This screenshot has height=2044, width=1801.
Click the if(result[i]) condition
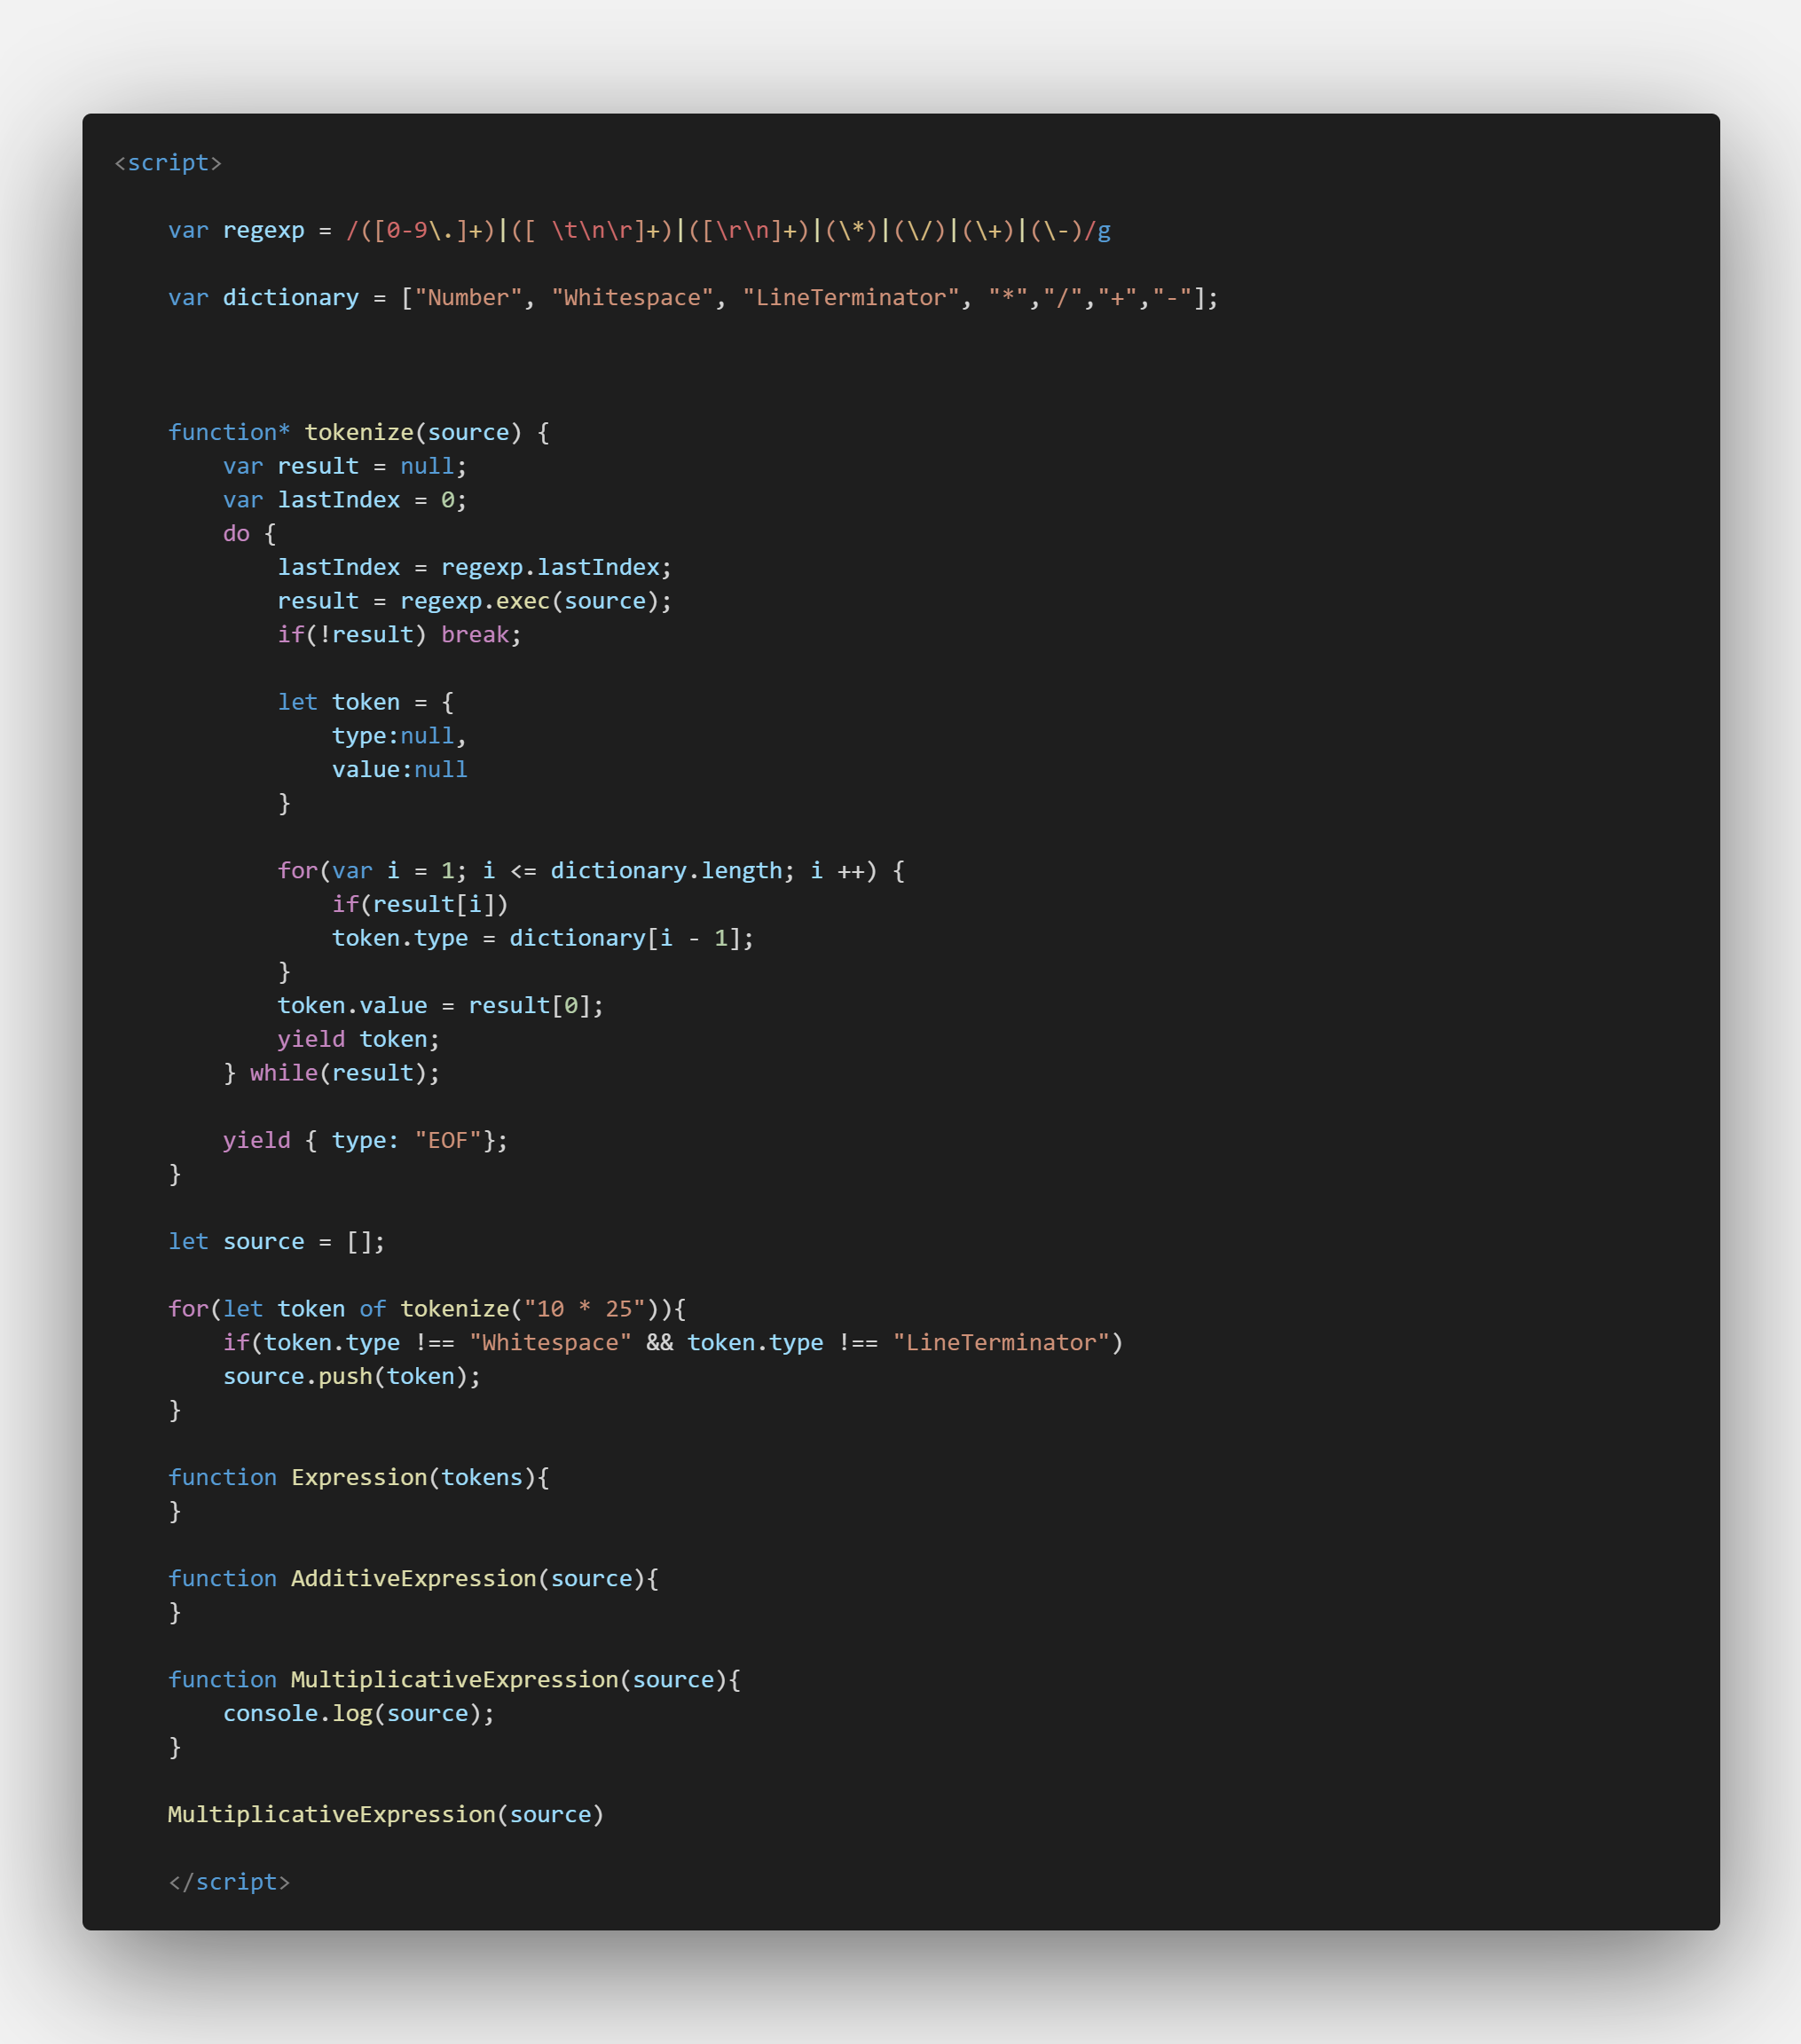(x=420, y=905)
